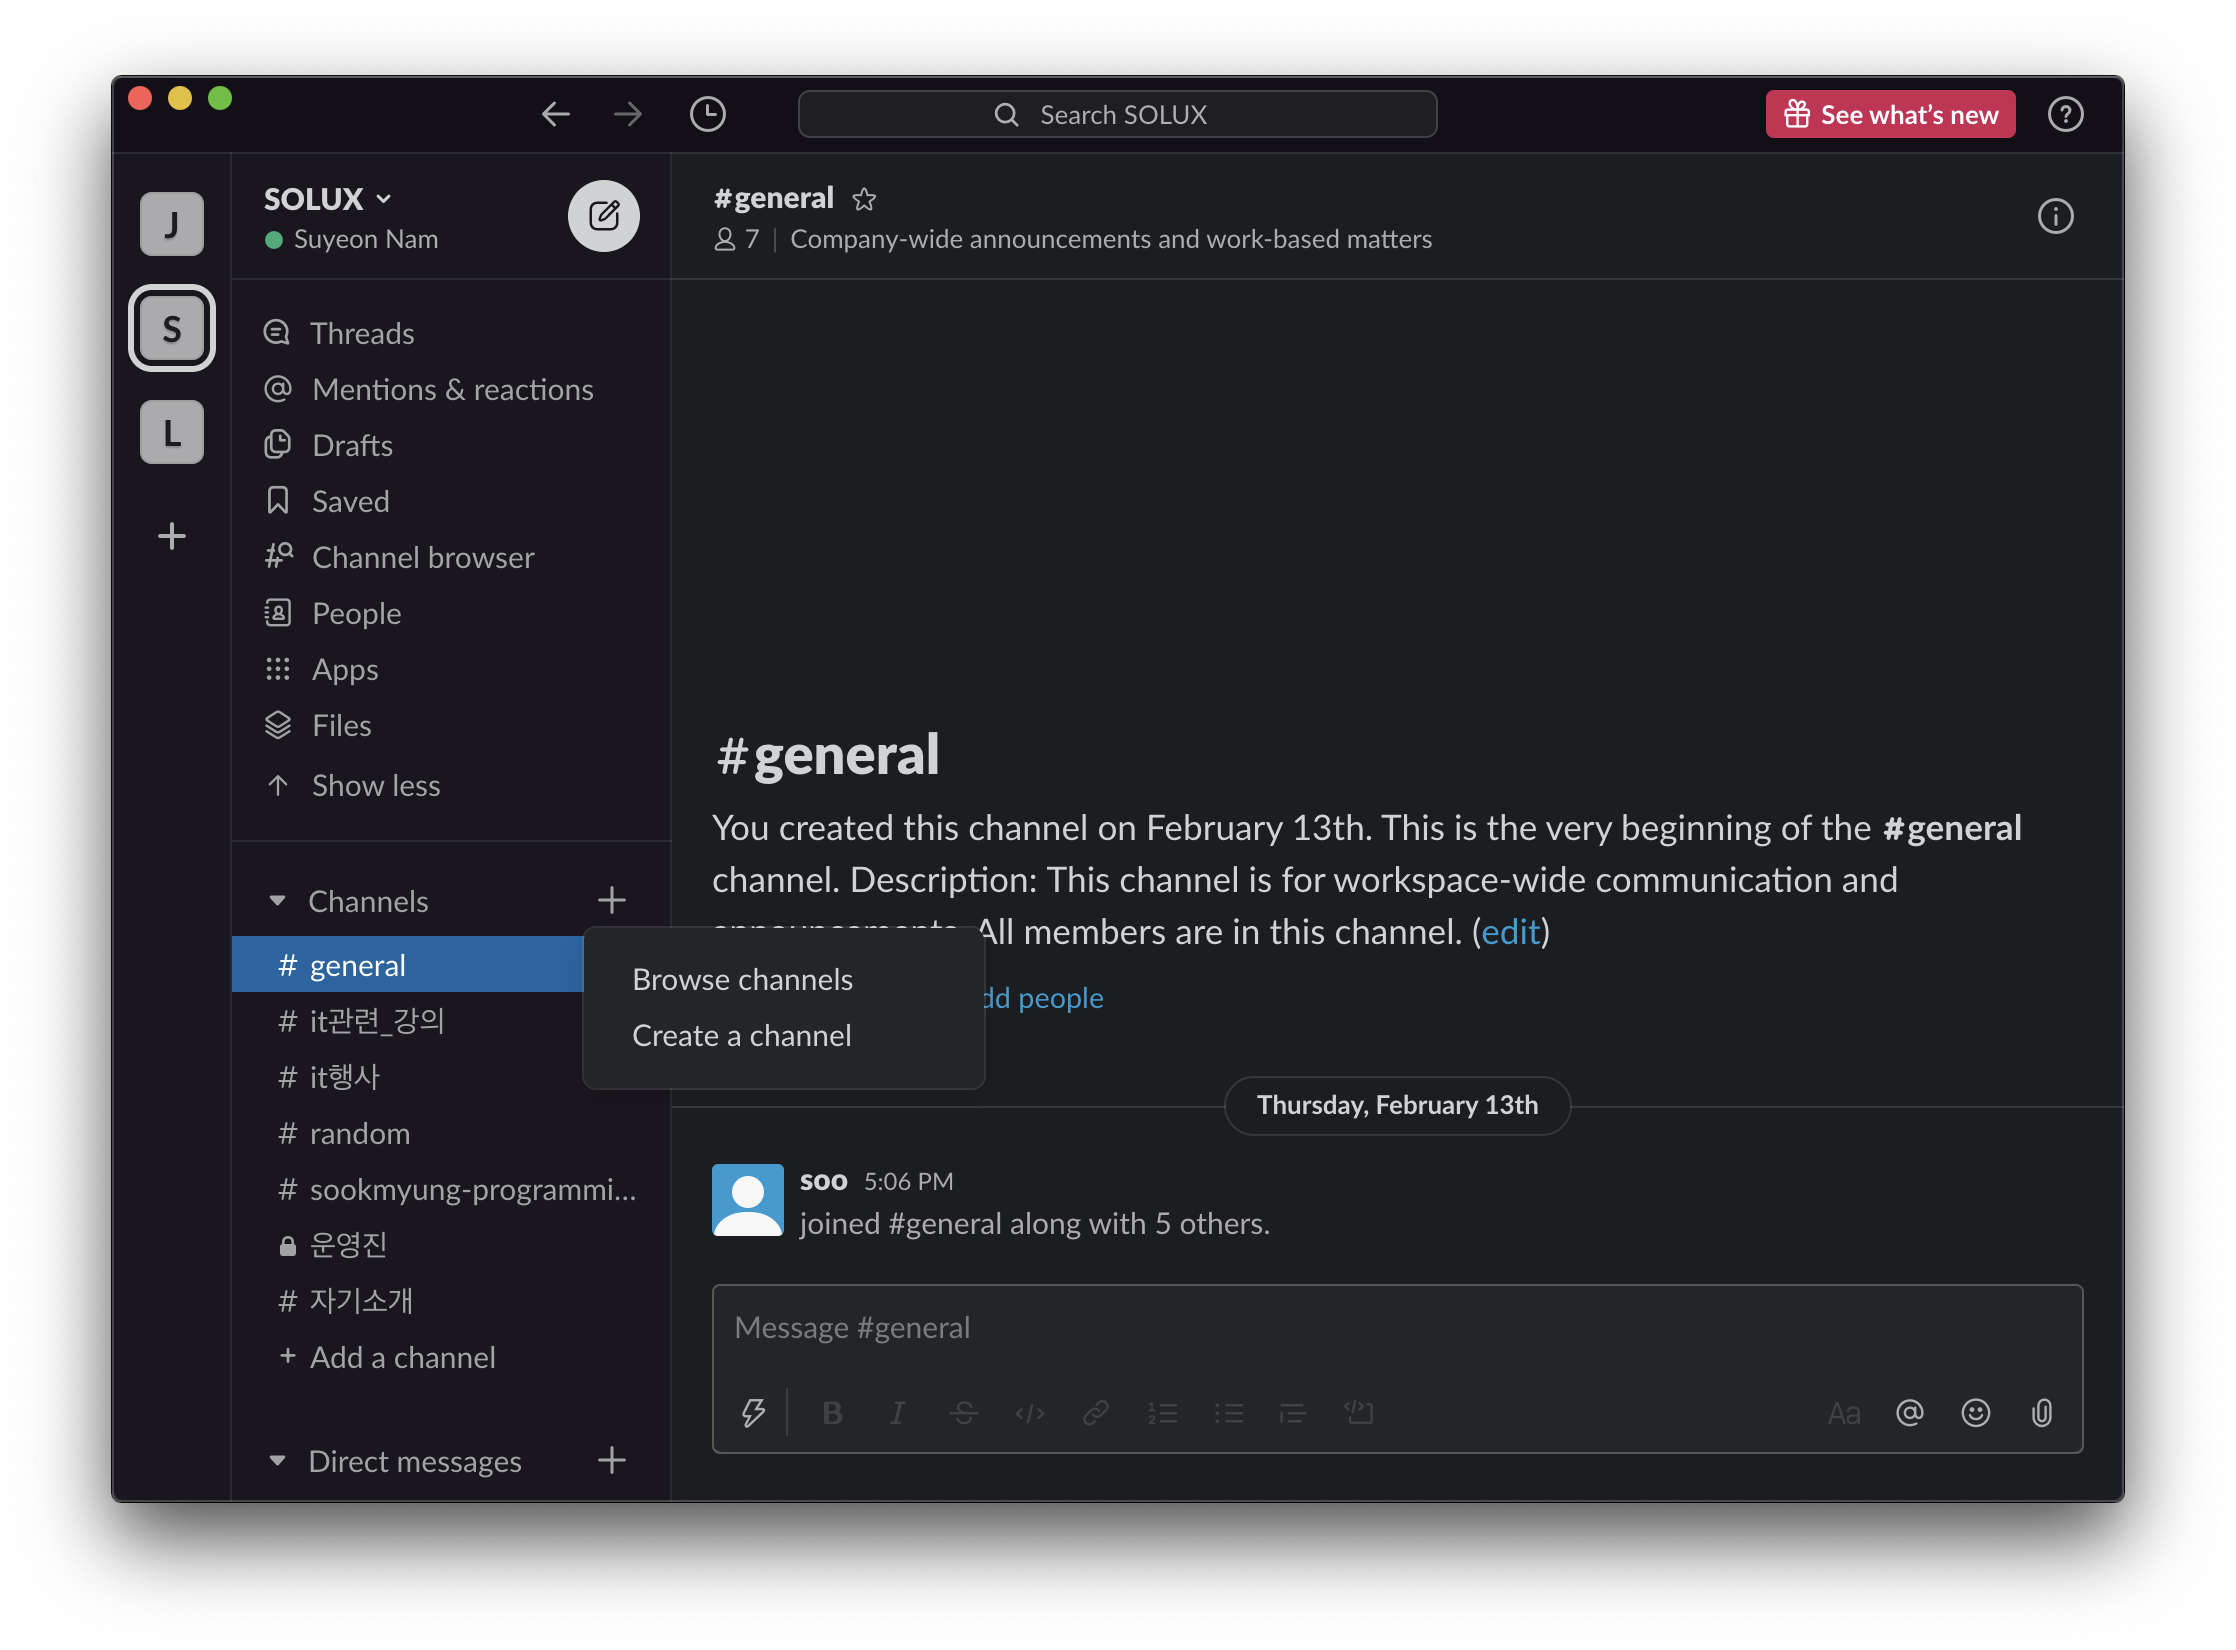This screenshot has height=1650, width=2236.
Task: Star the #general channel
Action: tap(864, 200)
